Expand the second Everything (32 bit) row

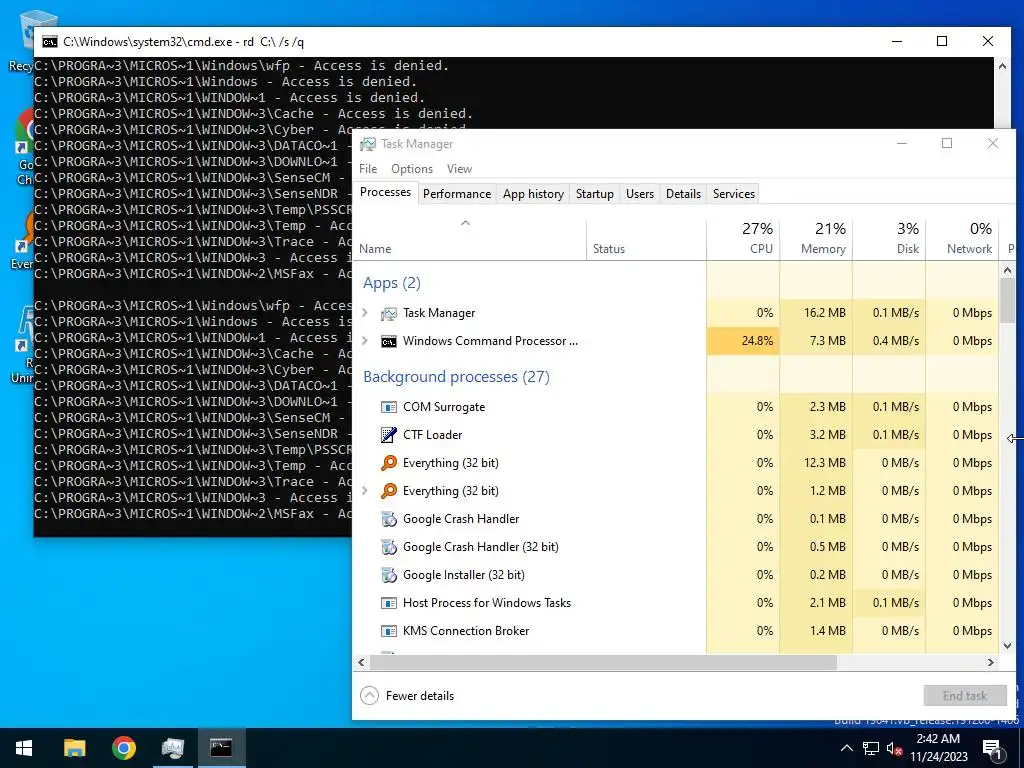point(365,491)
